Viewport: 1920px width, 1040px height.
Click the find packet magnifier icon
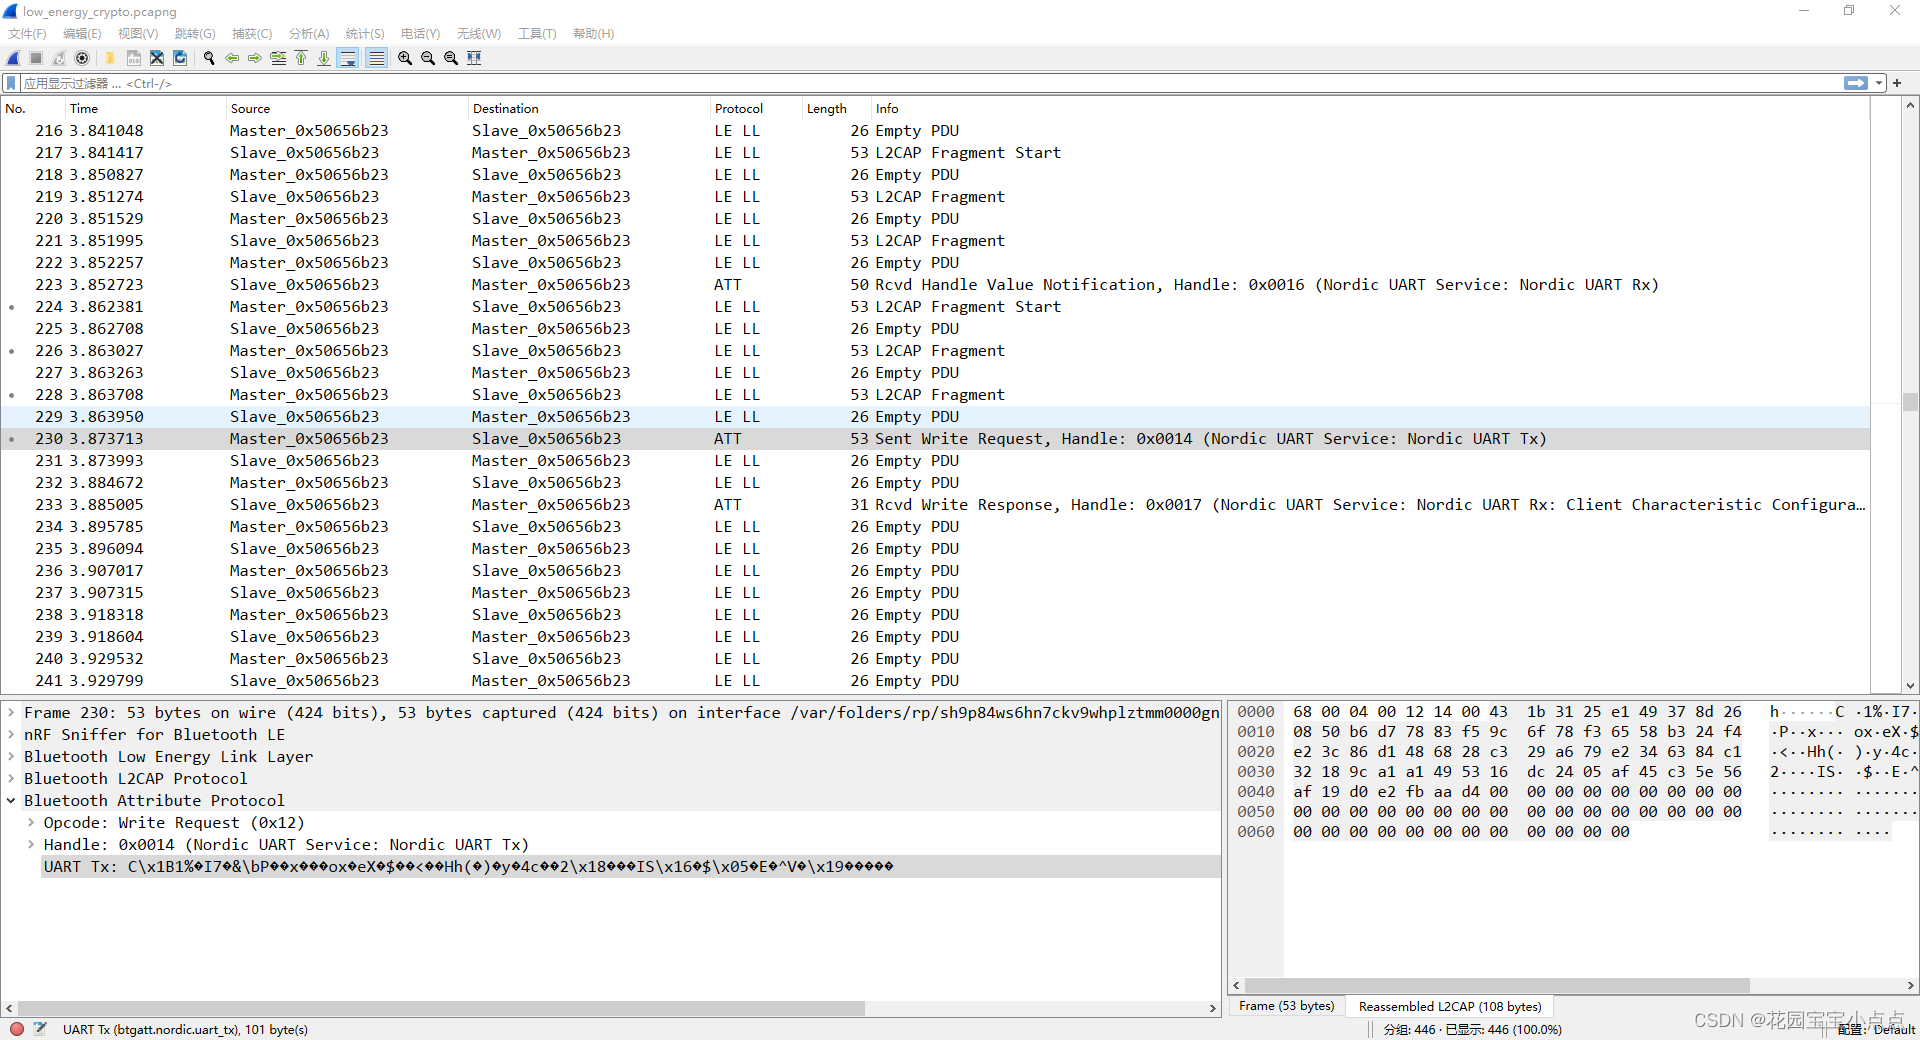209,58
